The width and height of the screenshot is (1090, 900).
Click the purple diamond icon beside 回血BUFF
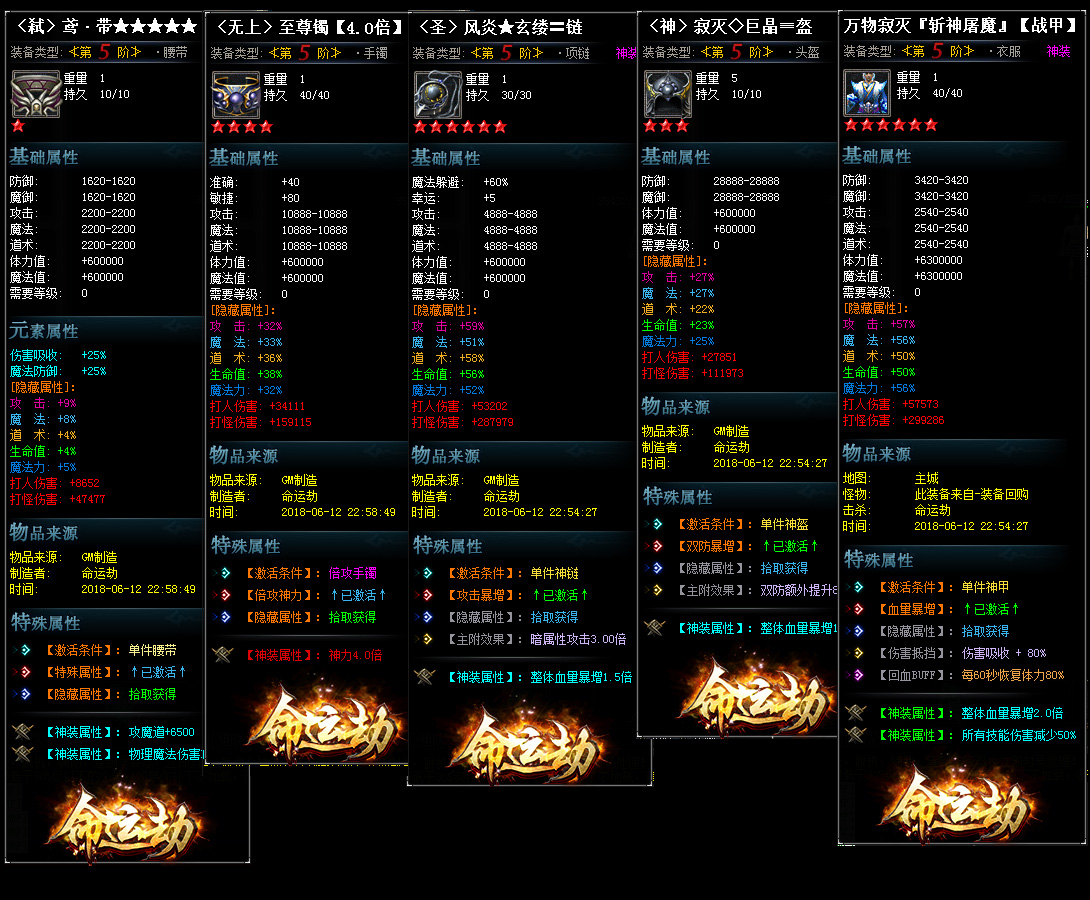coord(858,675)
